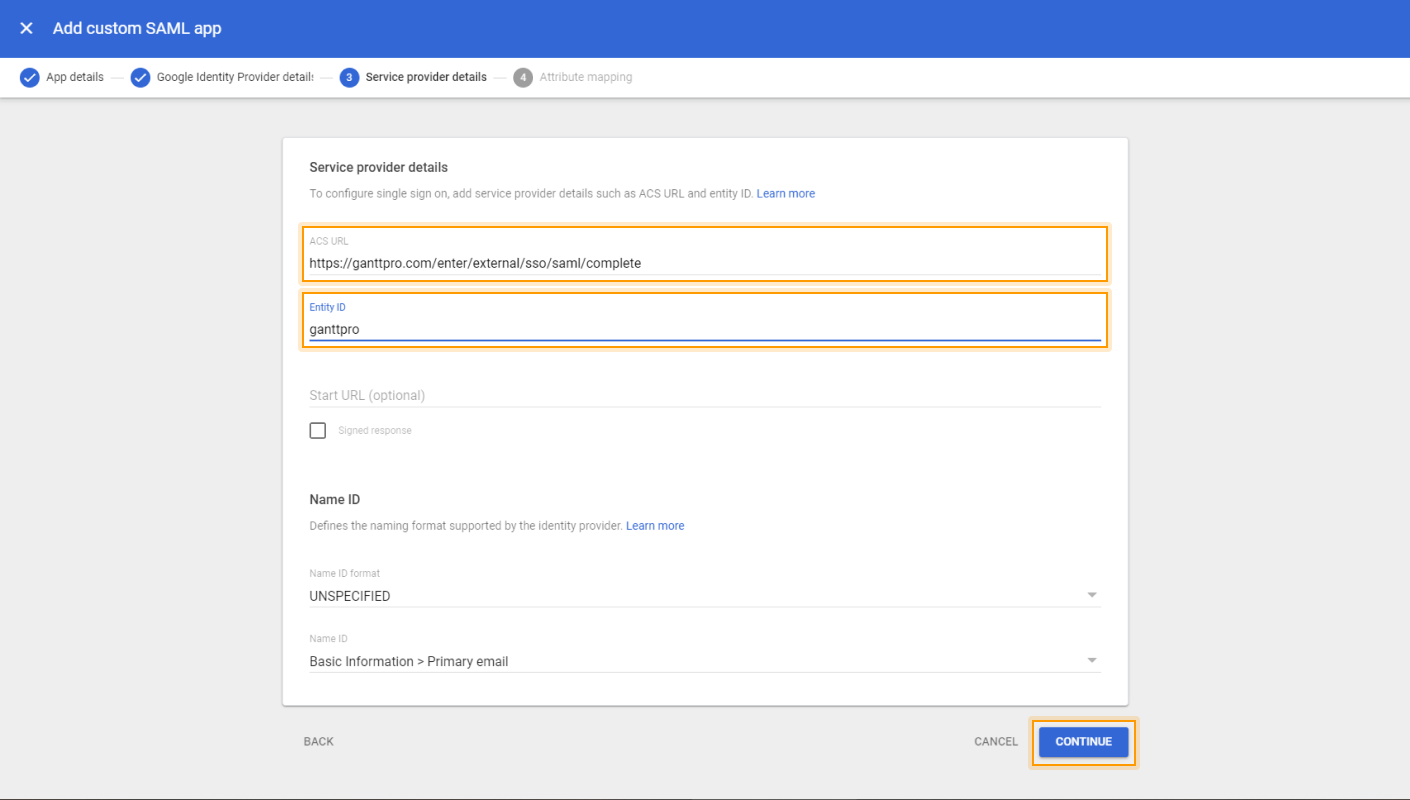The height and width of the screenshot is (800, 1410).
Task: Select the Service provider details step
Action: tap(413, 77)
